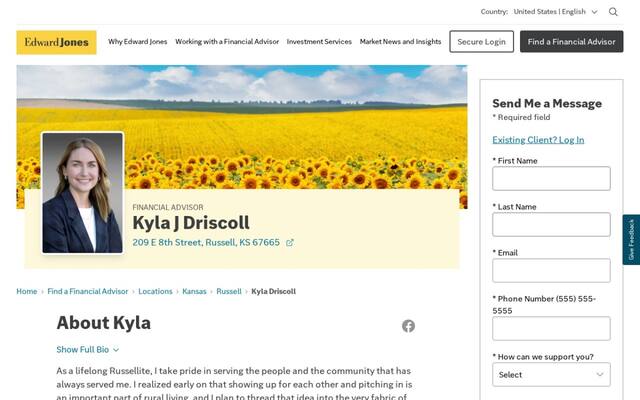Open the Give Feedback side tab
Screen dimensions: 640x400
point(631,240)
